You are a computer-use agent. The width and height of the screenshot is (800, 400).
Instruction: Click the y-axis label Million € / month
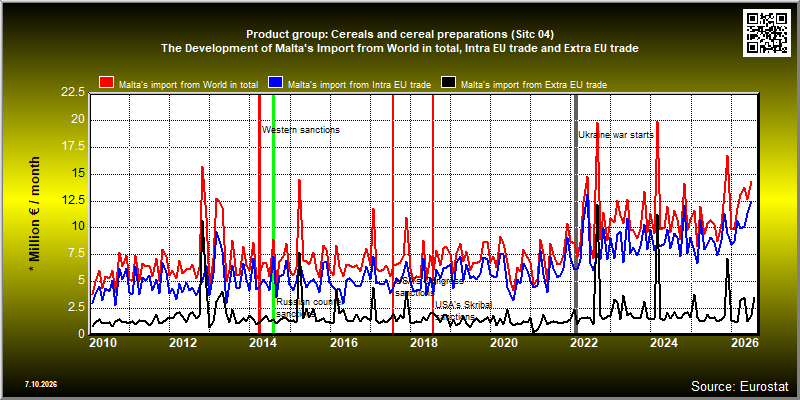click(x=34, y=214)
